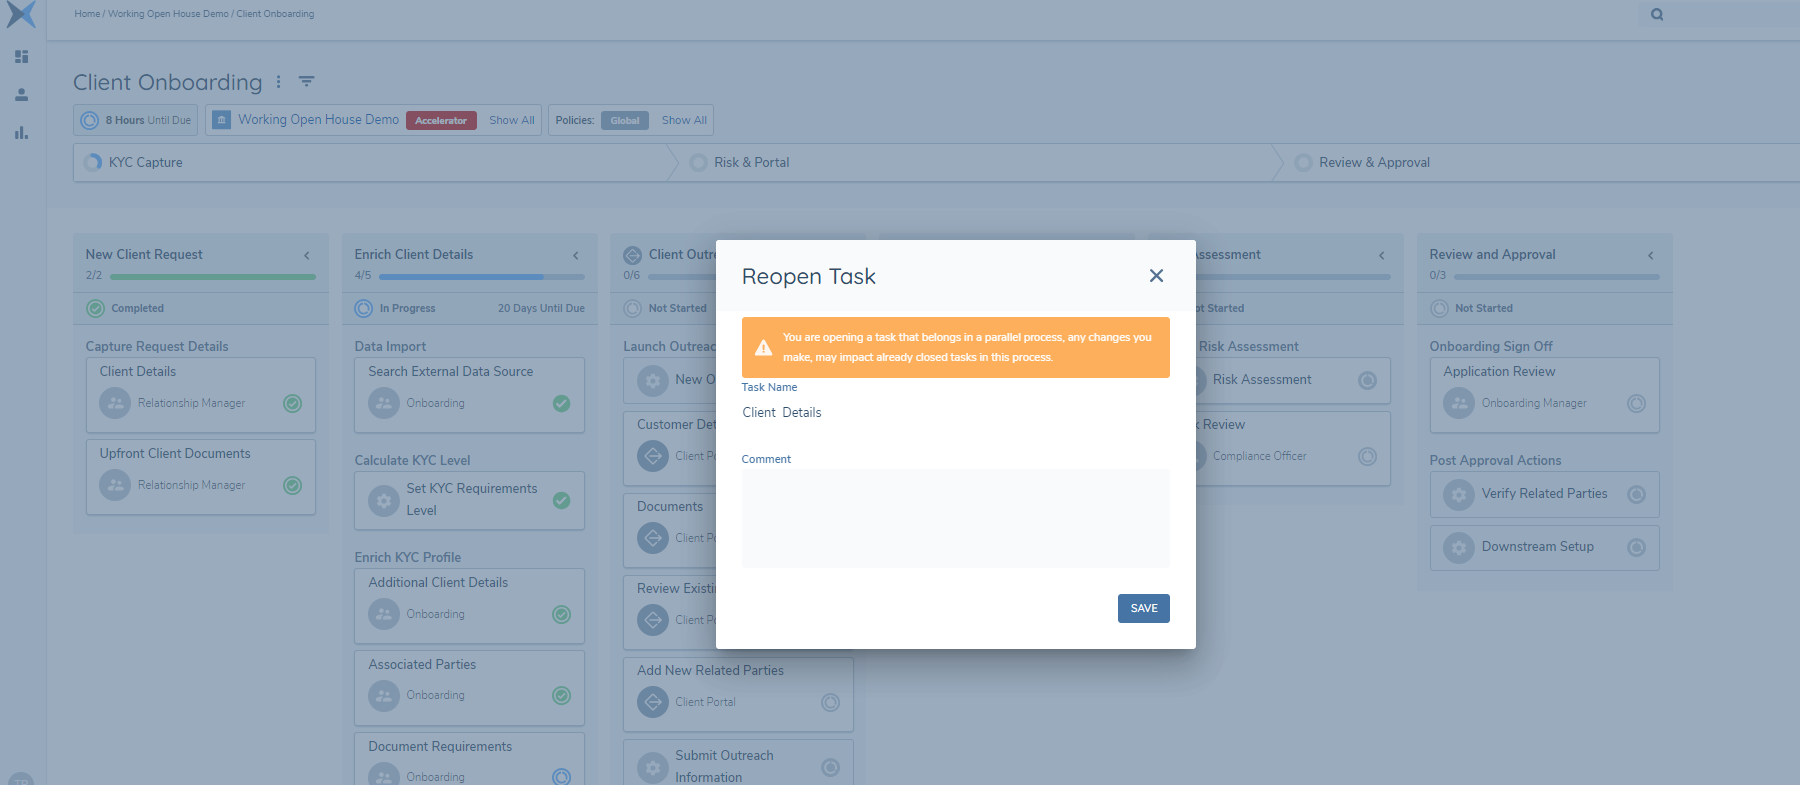Click the Submit Outreach Information gear icon
1800x785 pixels.
pyautogui.click(x=653, y=767)
